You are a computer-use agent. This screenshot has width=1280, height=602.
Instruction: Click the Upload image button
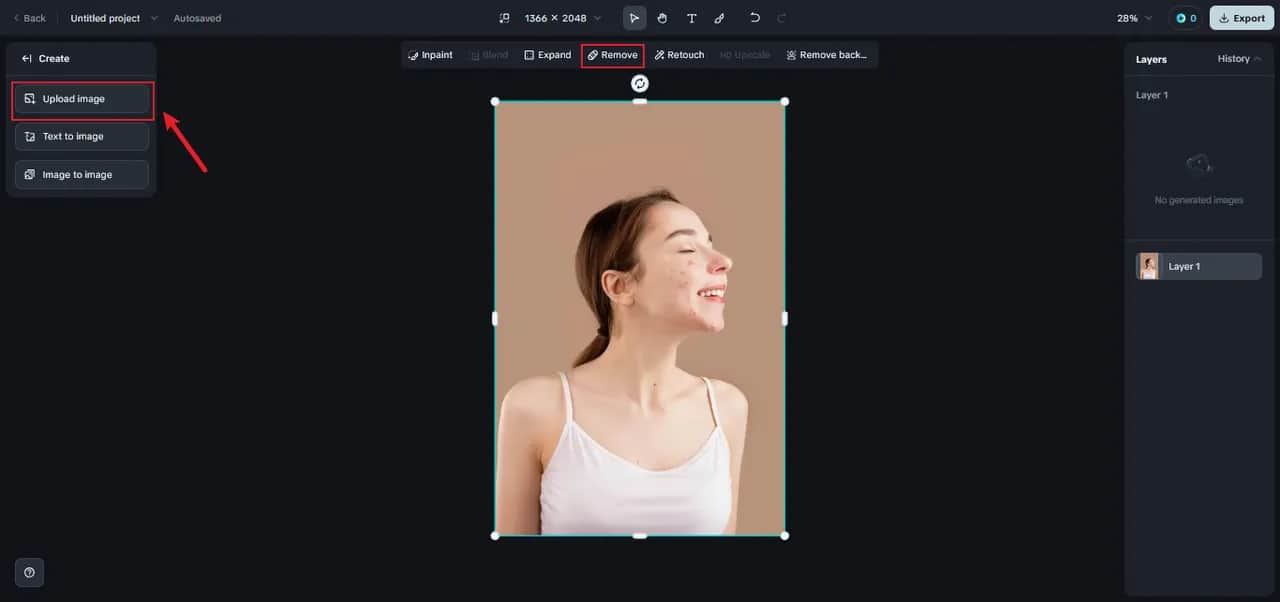point(82,99)
